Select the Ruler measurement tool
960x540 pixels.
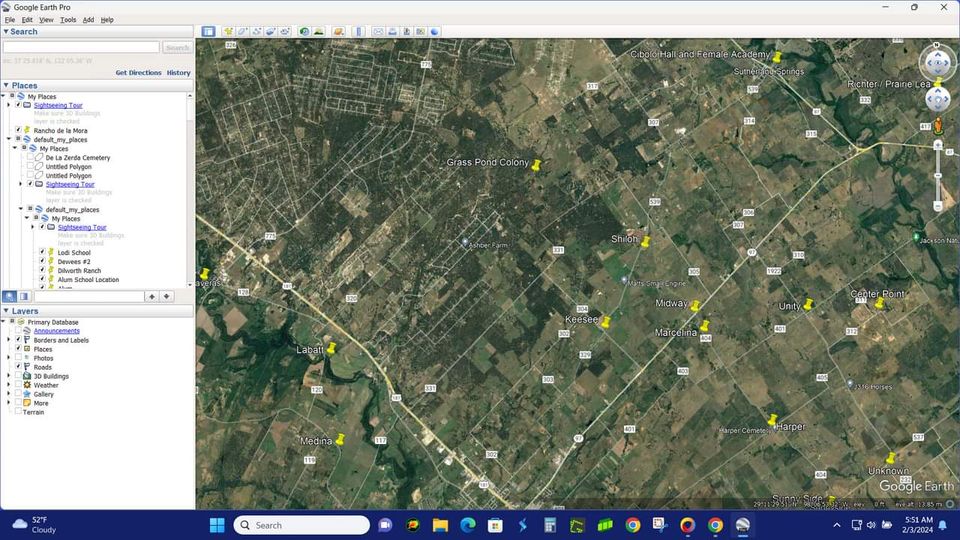pyautogui.click(x=359, y=31)
